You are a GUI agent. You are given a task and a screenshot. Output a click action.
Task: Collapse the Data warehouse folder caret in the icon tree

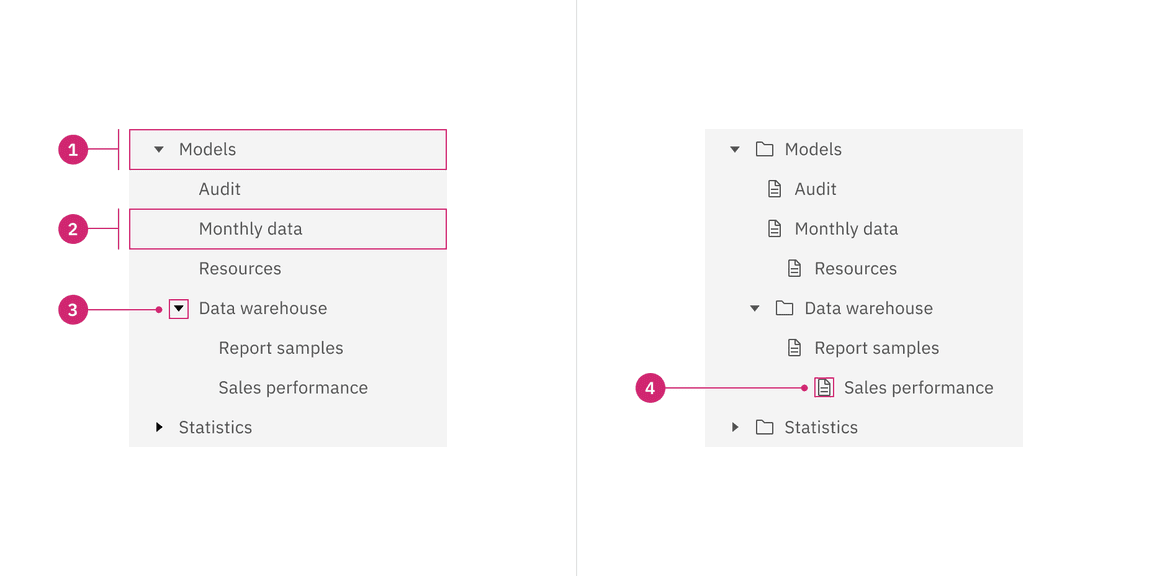tap(755, 308)
